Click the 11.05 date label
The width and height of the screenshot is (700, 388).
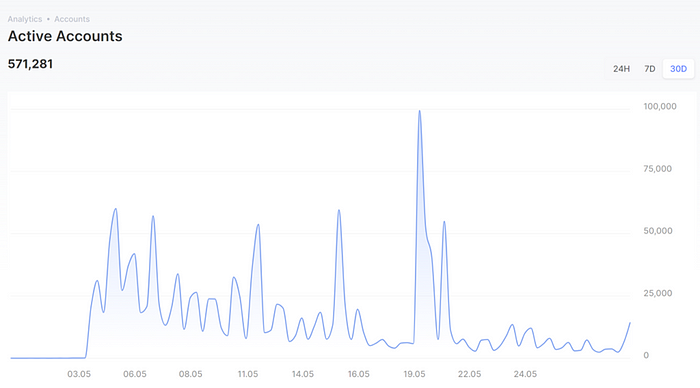248,374
